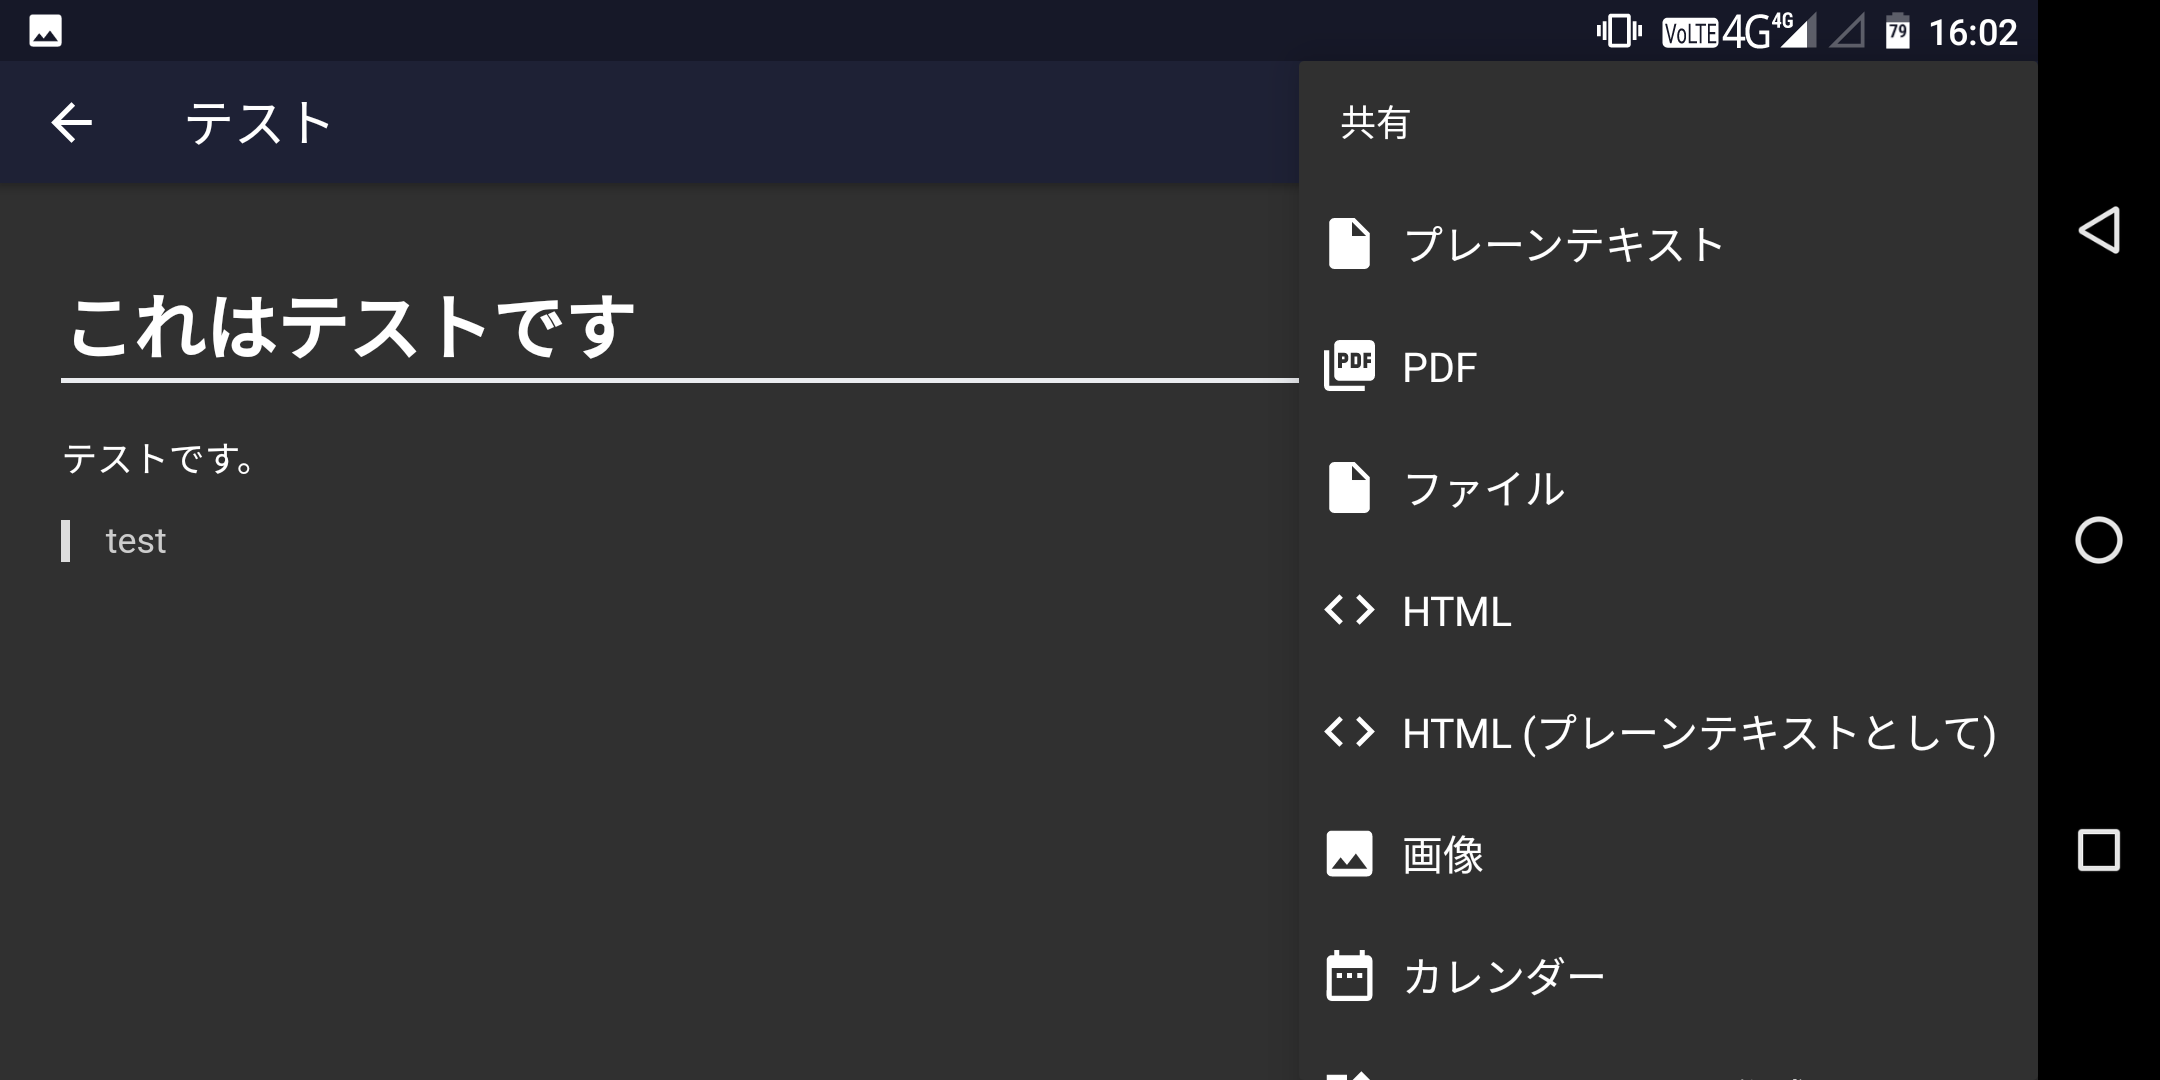
Task: Click the PDF icon in the share menu
Action: click(1348, 366)
